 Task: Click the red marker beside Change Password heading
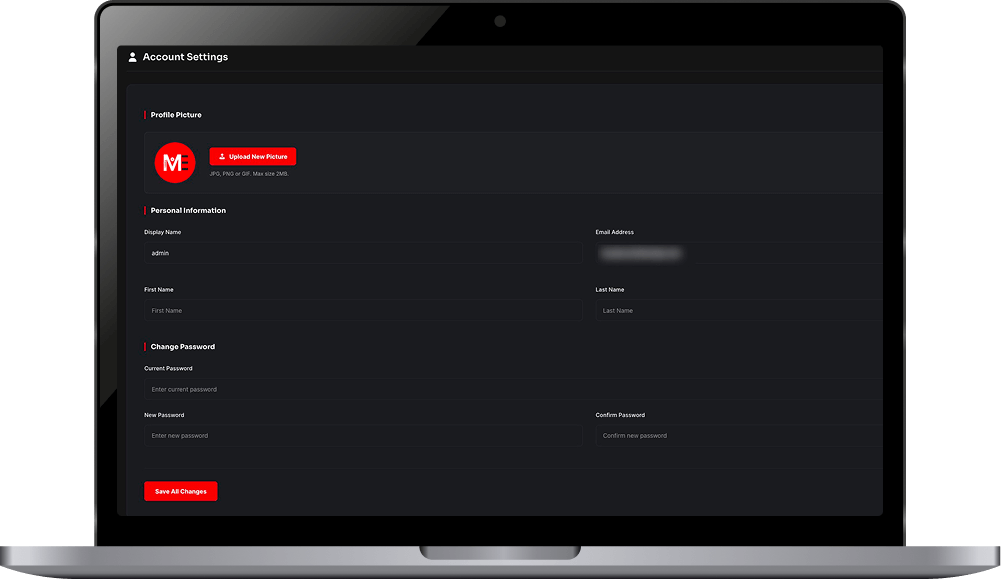pos(145,346)
